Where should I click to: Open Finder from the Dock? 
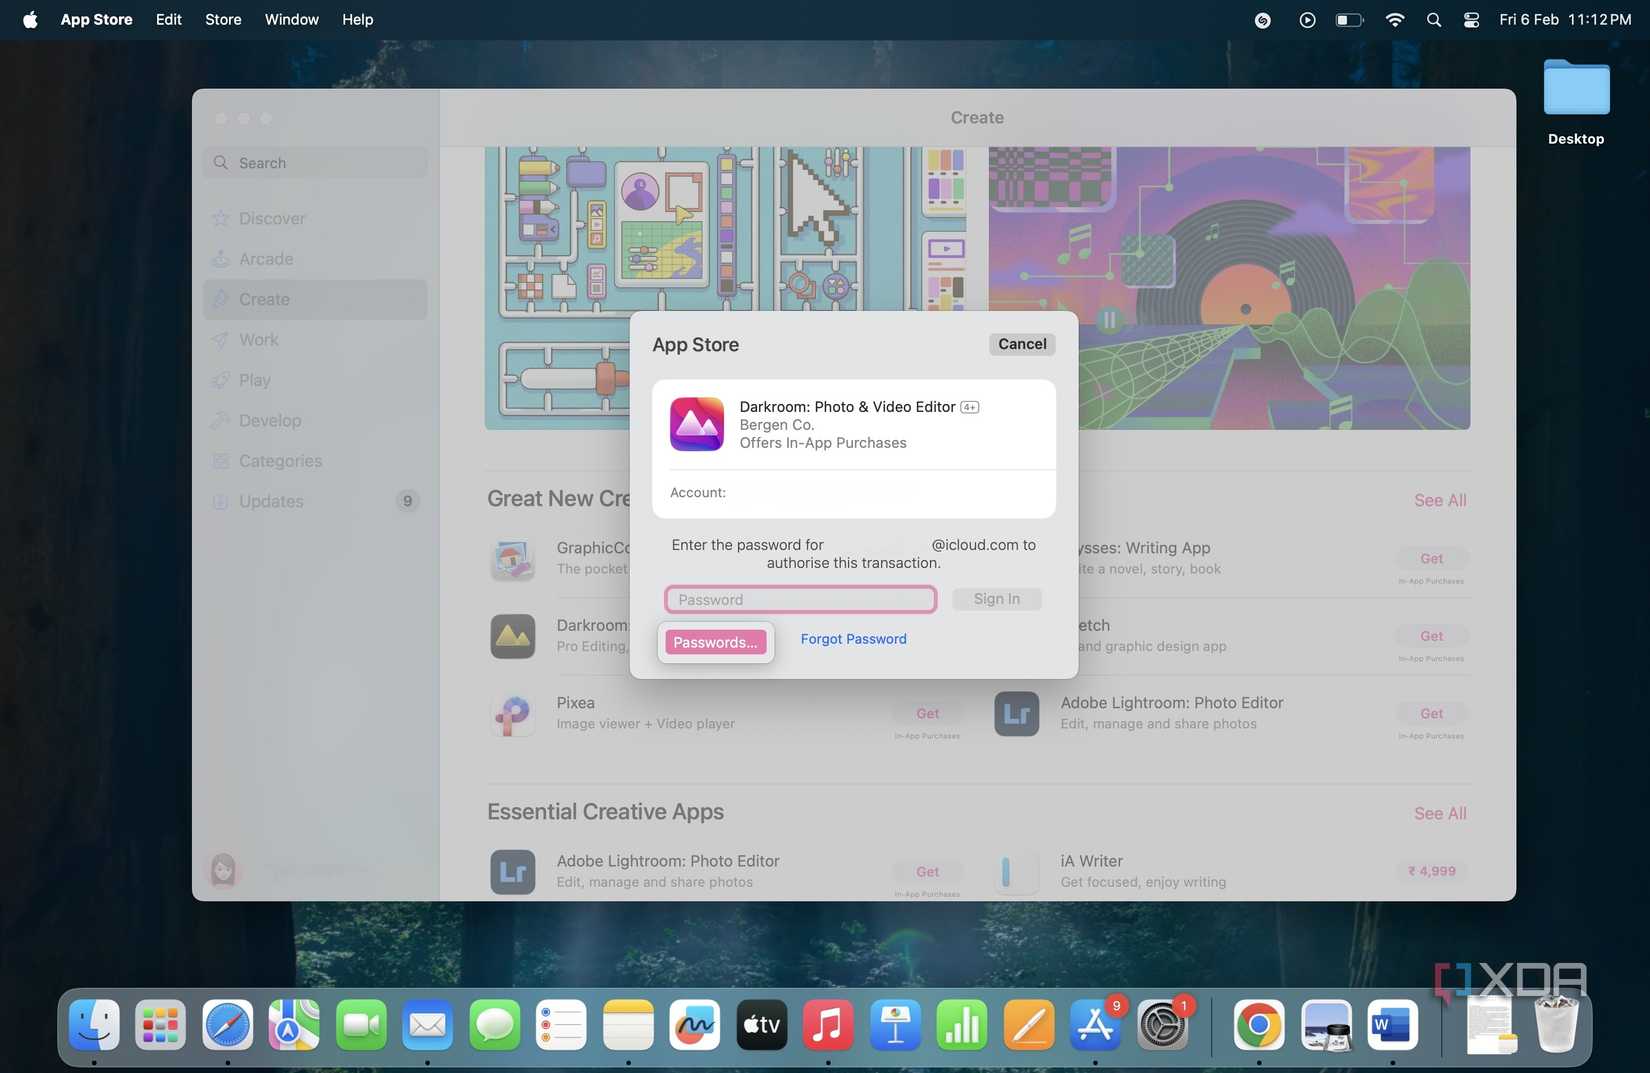coord(94,1024)
